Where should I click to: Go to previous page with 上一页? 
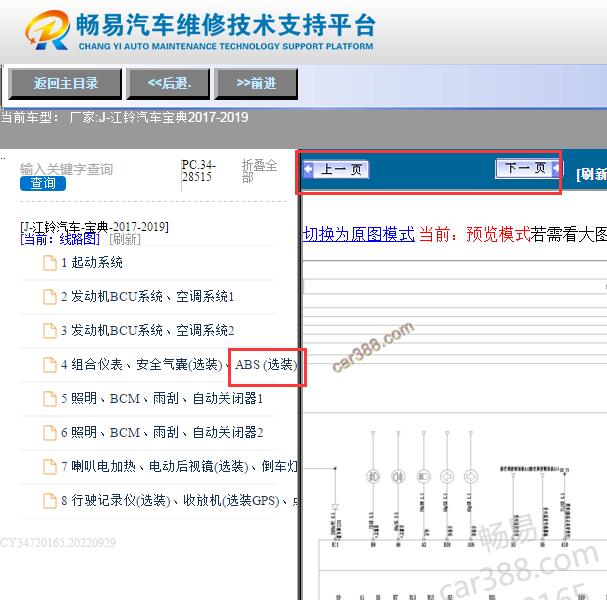[x=336, y=170]
